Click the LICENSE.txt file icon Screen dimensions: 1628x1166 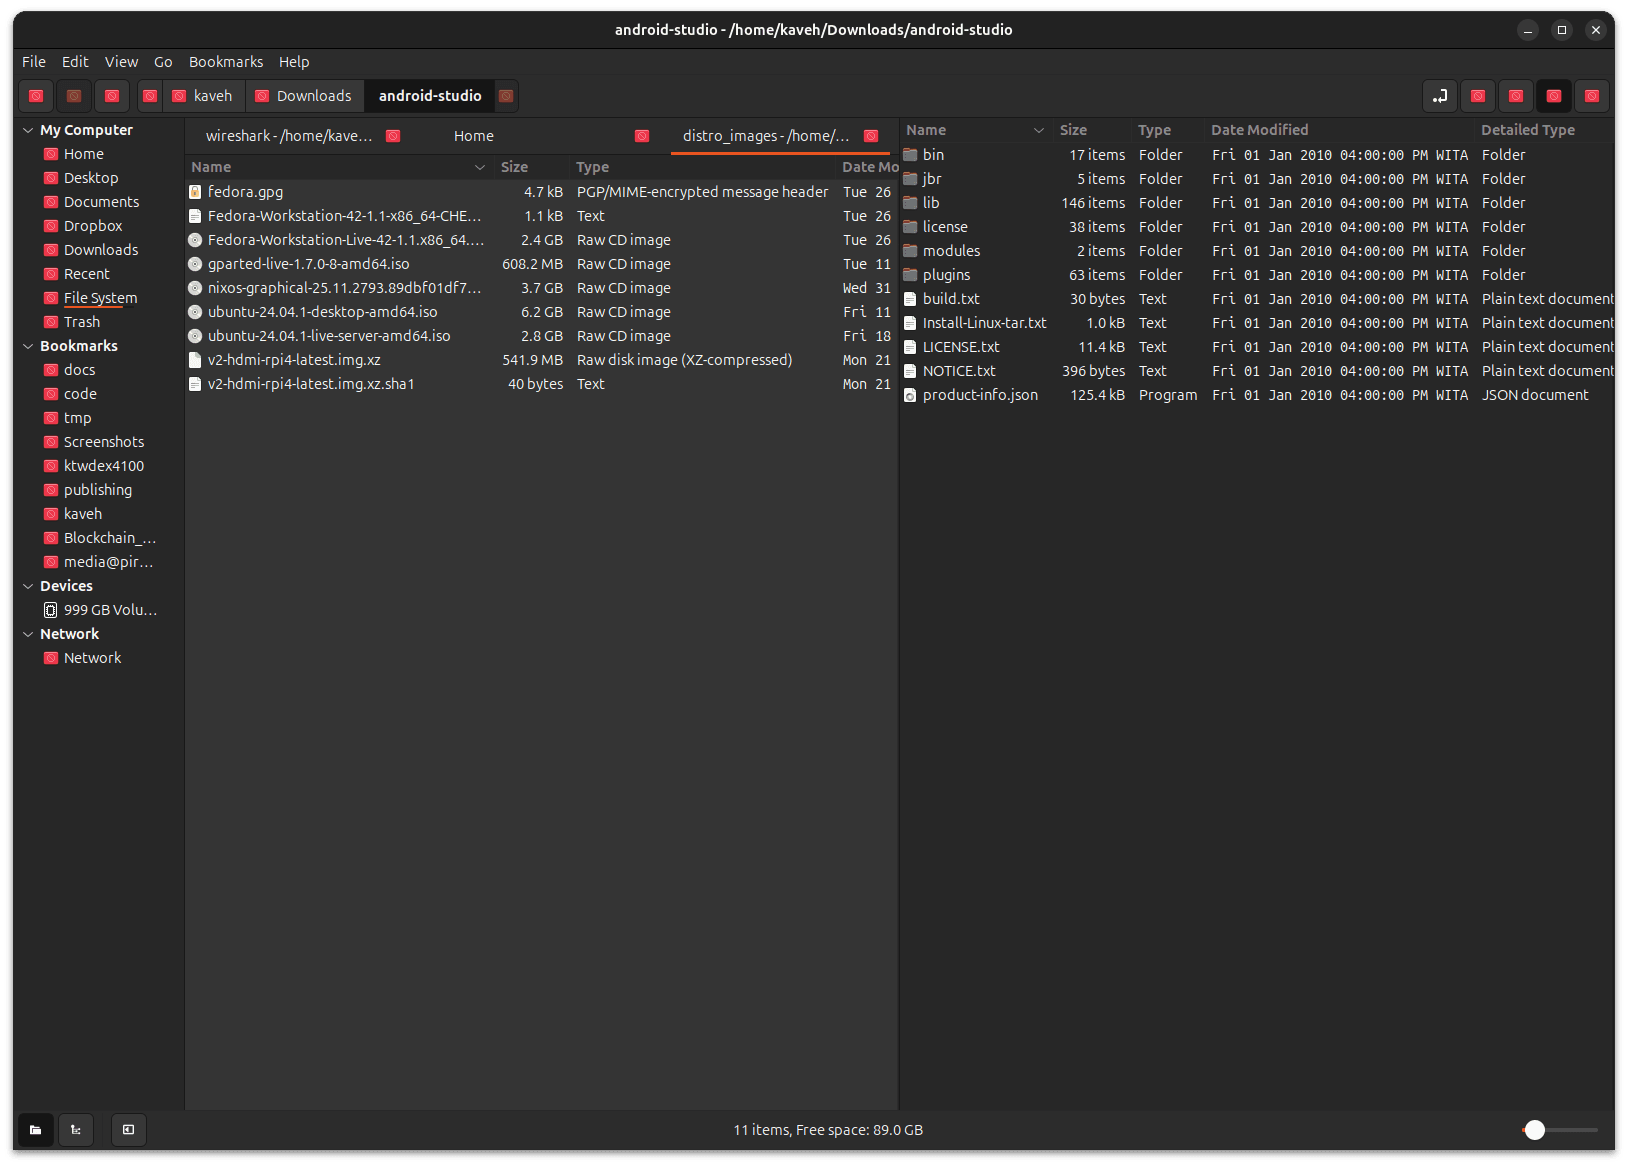pos(910,347)
